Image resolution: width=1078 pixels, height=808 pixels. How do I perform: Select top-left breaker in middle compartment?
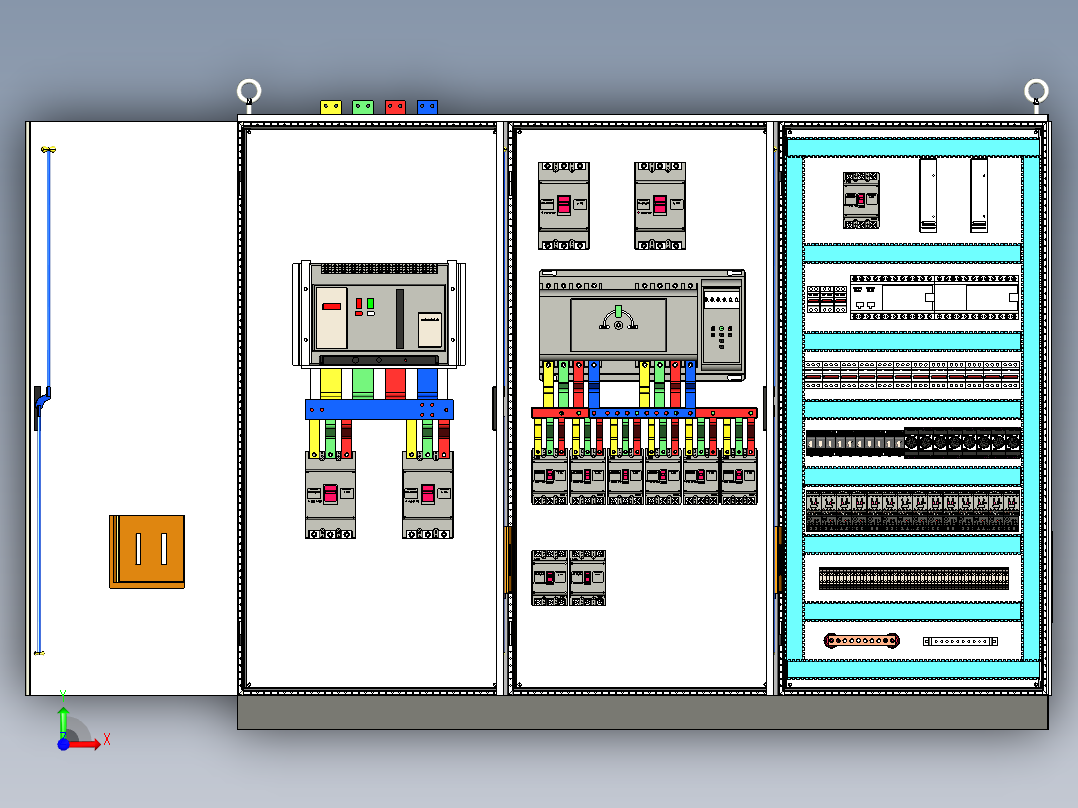pyautogui.click(x=564, y=206)
